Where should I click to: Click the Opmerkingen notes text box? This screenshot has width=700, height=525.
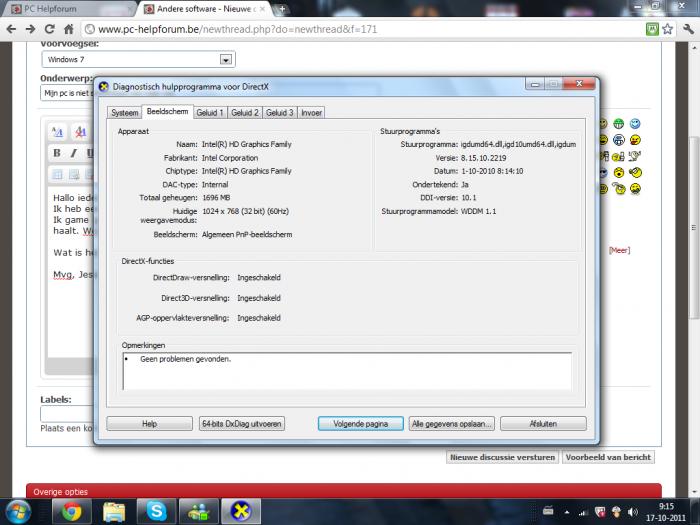click(x=347, y=371)
